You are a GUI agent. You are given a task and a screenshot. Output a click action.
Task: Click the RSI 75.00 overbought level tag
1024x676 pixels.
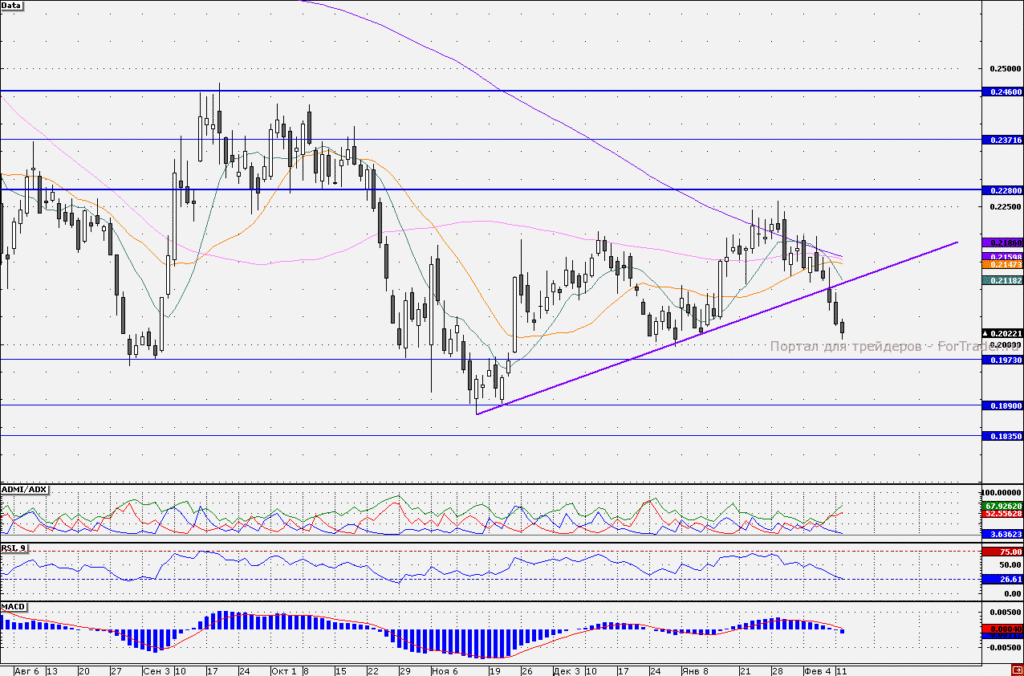tap(1002, 552)
